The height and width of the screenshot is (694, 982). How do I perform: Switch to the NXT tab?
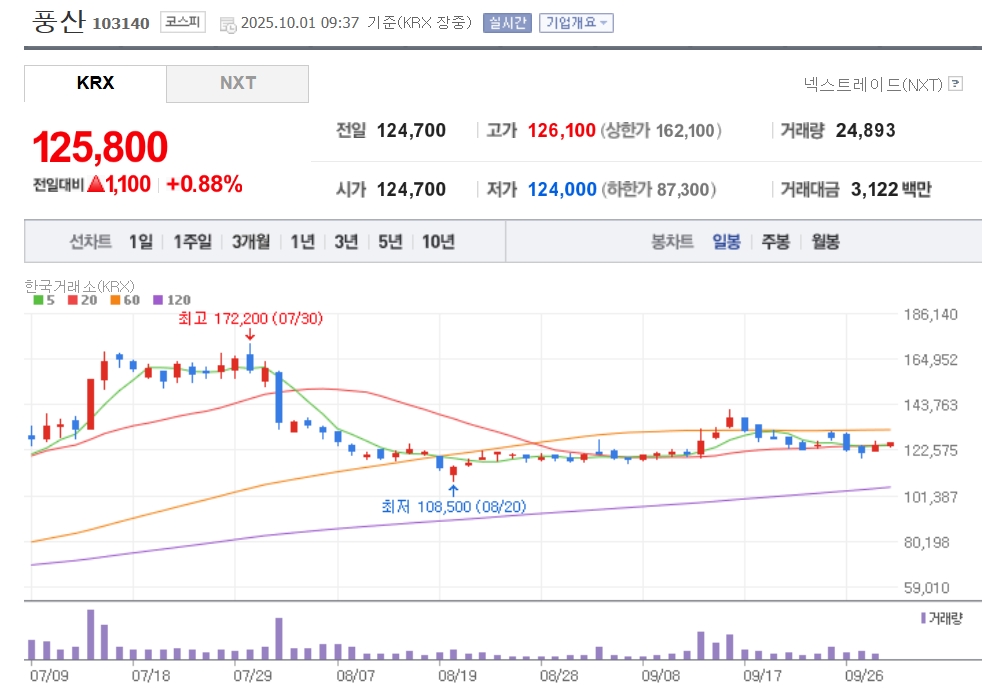coord(237,83)
